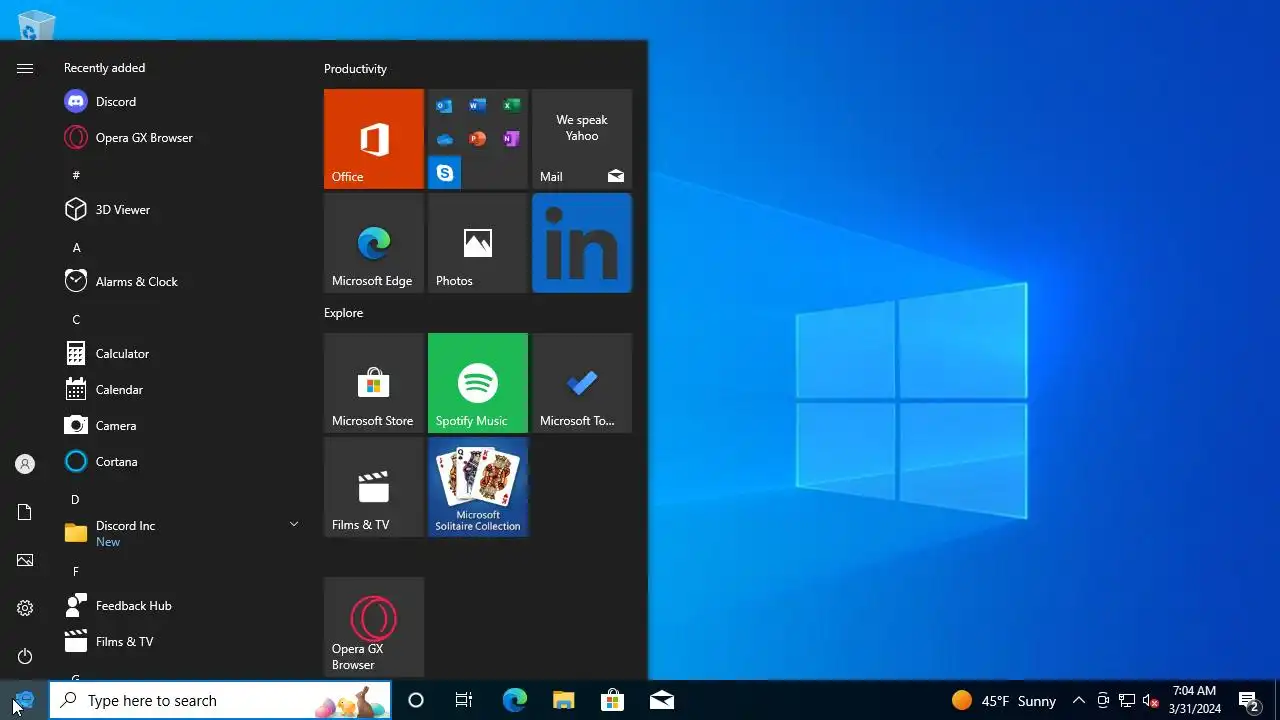The height and width of the screenshot is (720, 1280).
Task: Open Microsoft Store tile
Action: [x=374, y=383]
